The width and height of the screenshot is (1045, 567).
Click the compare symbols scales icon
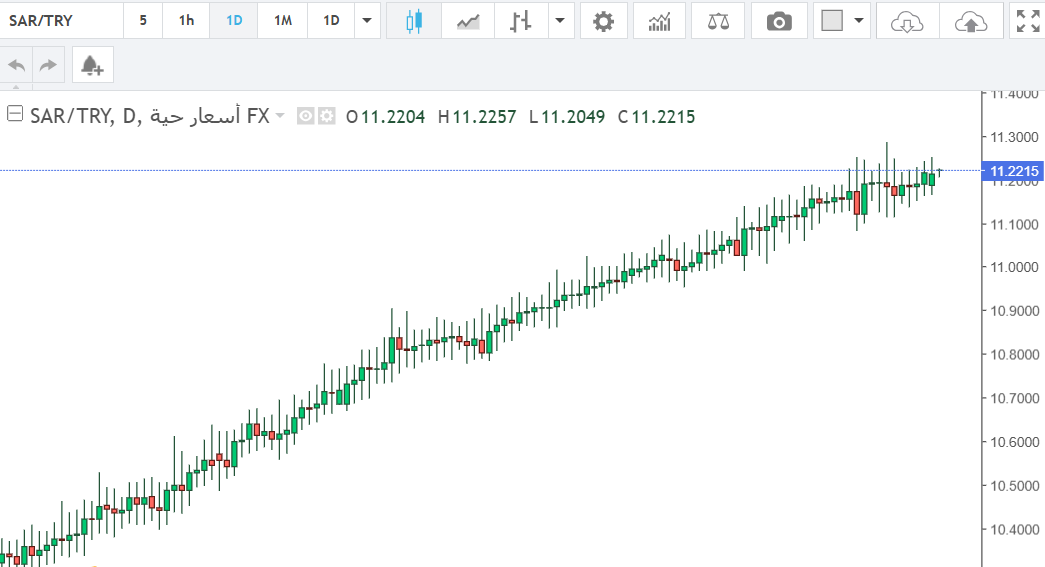pyautogui.click(x=718, y=21)
